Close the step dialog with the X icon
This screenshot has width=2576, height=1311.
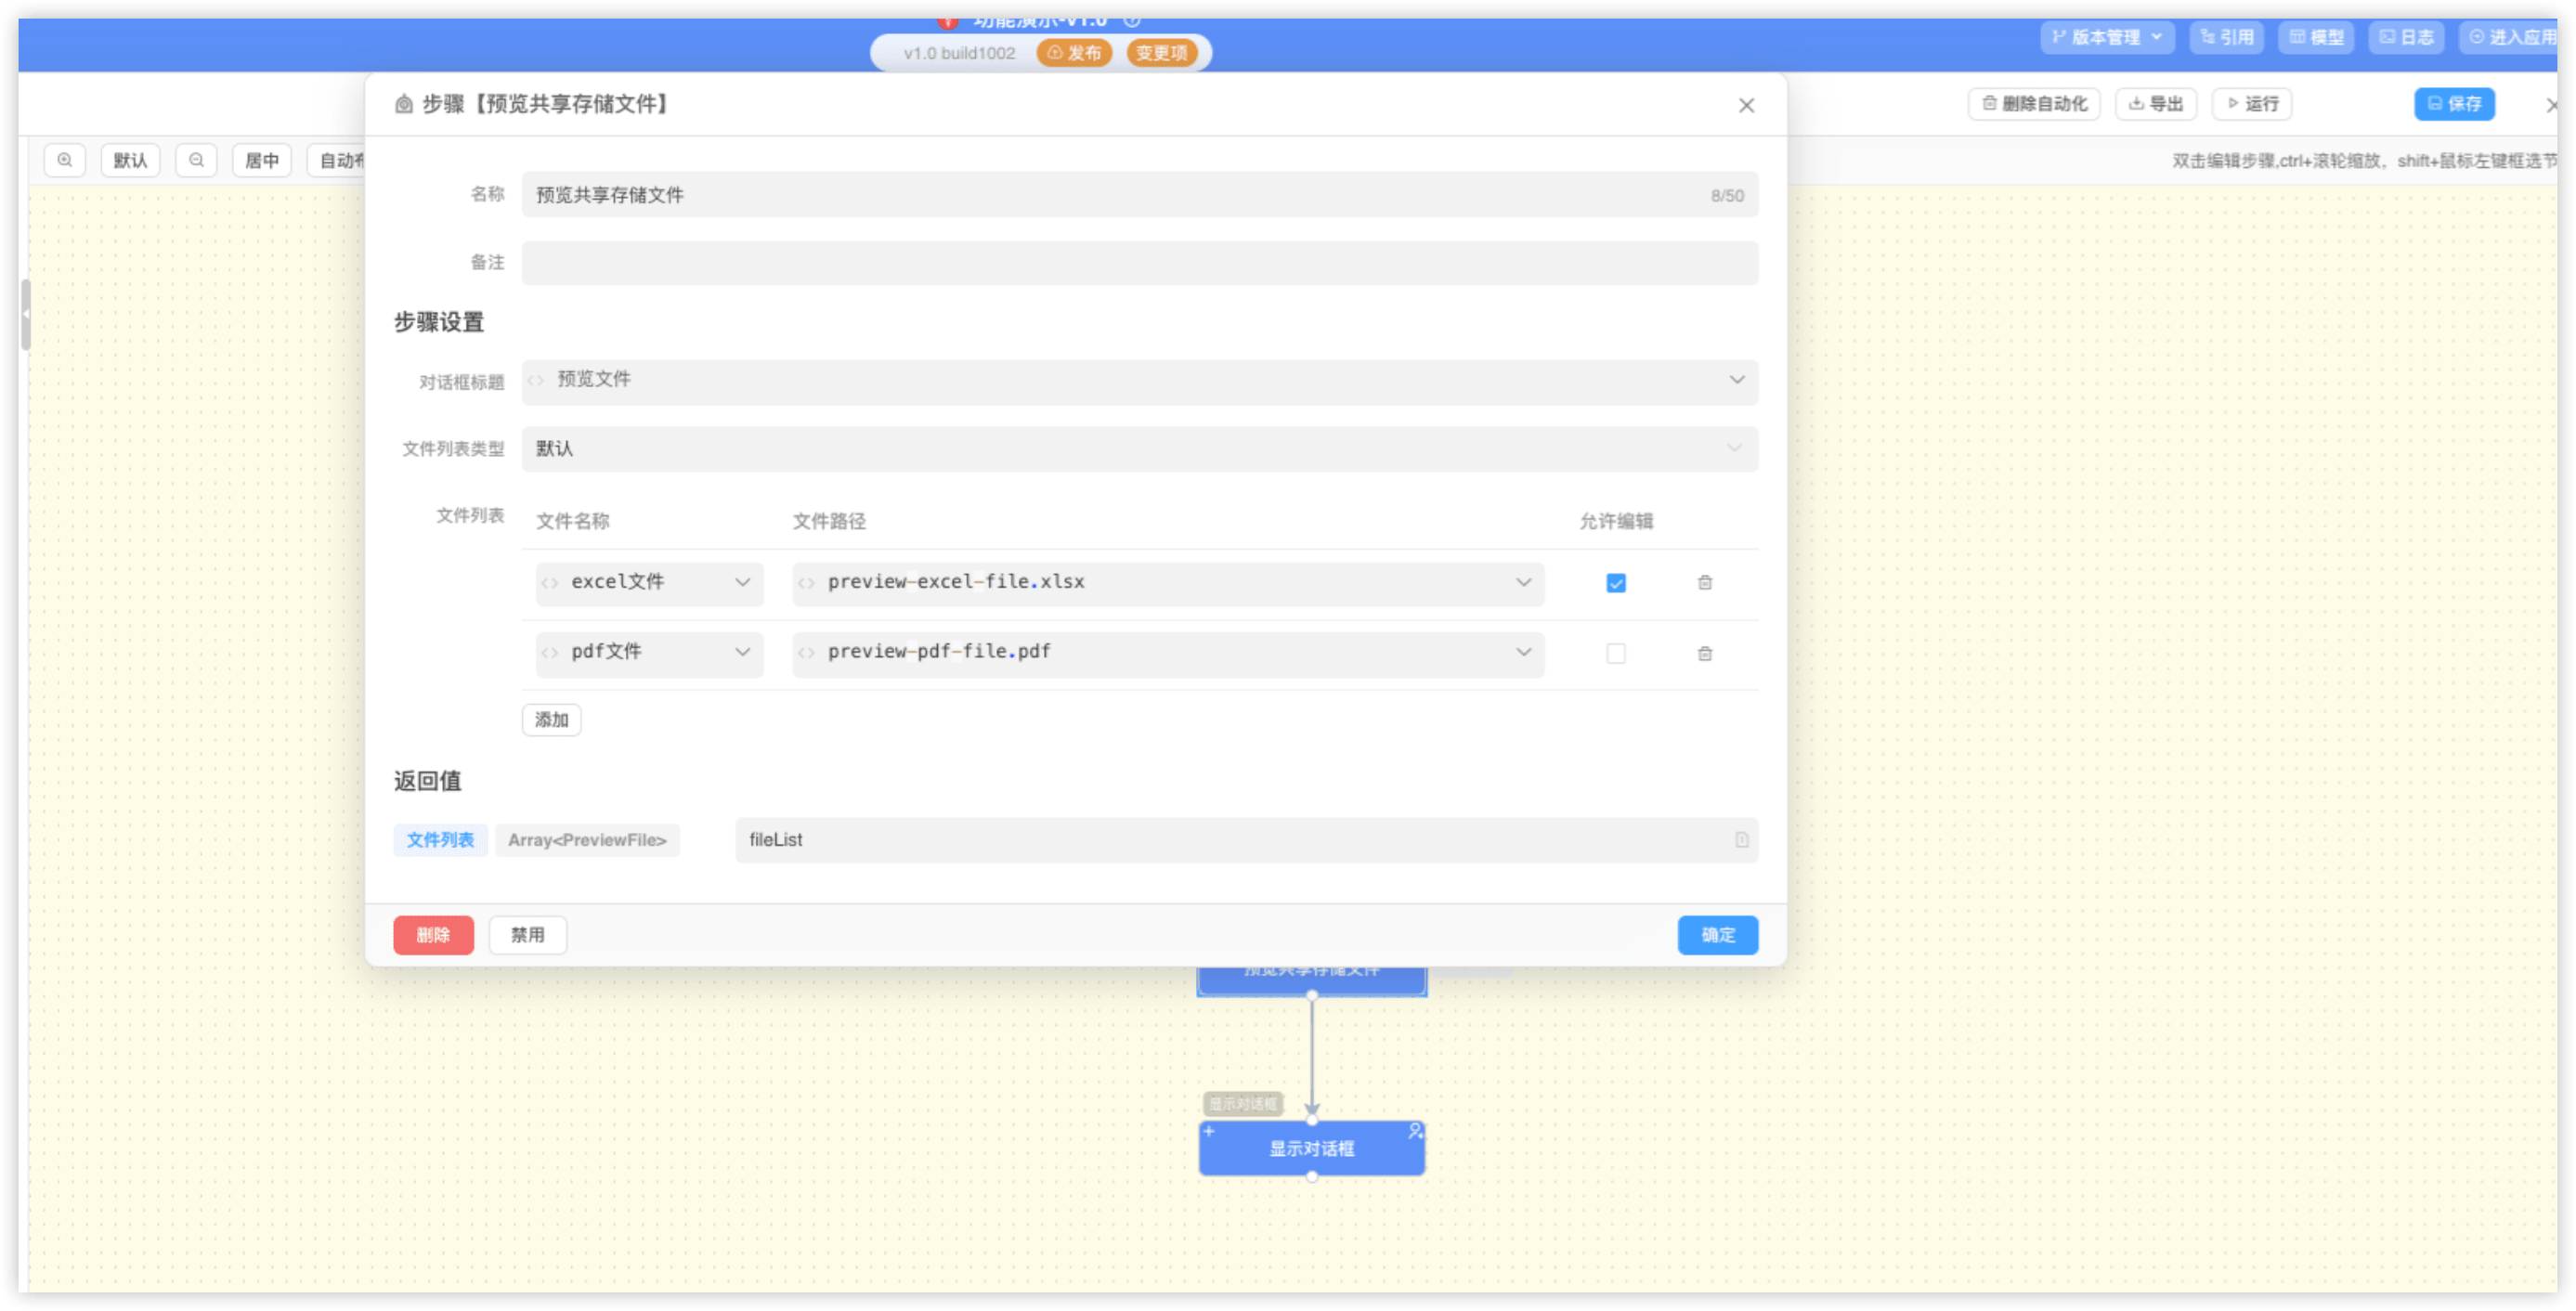click(1746, 105)
